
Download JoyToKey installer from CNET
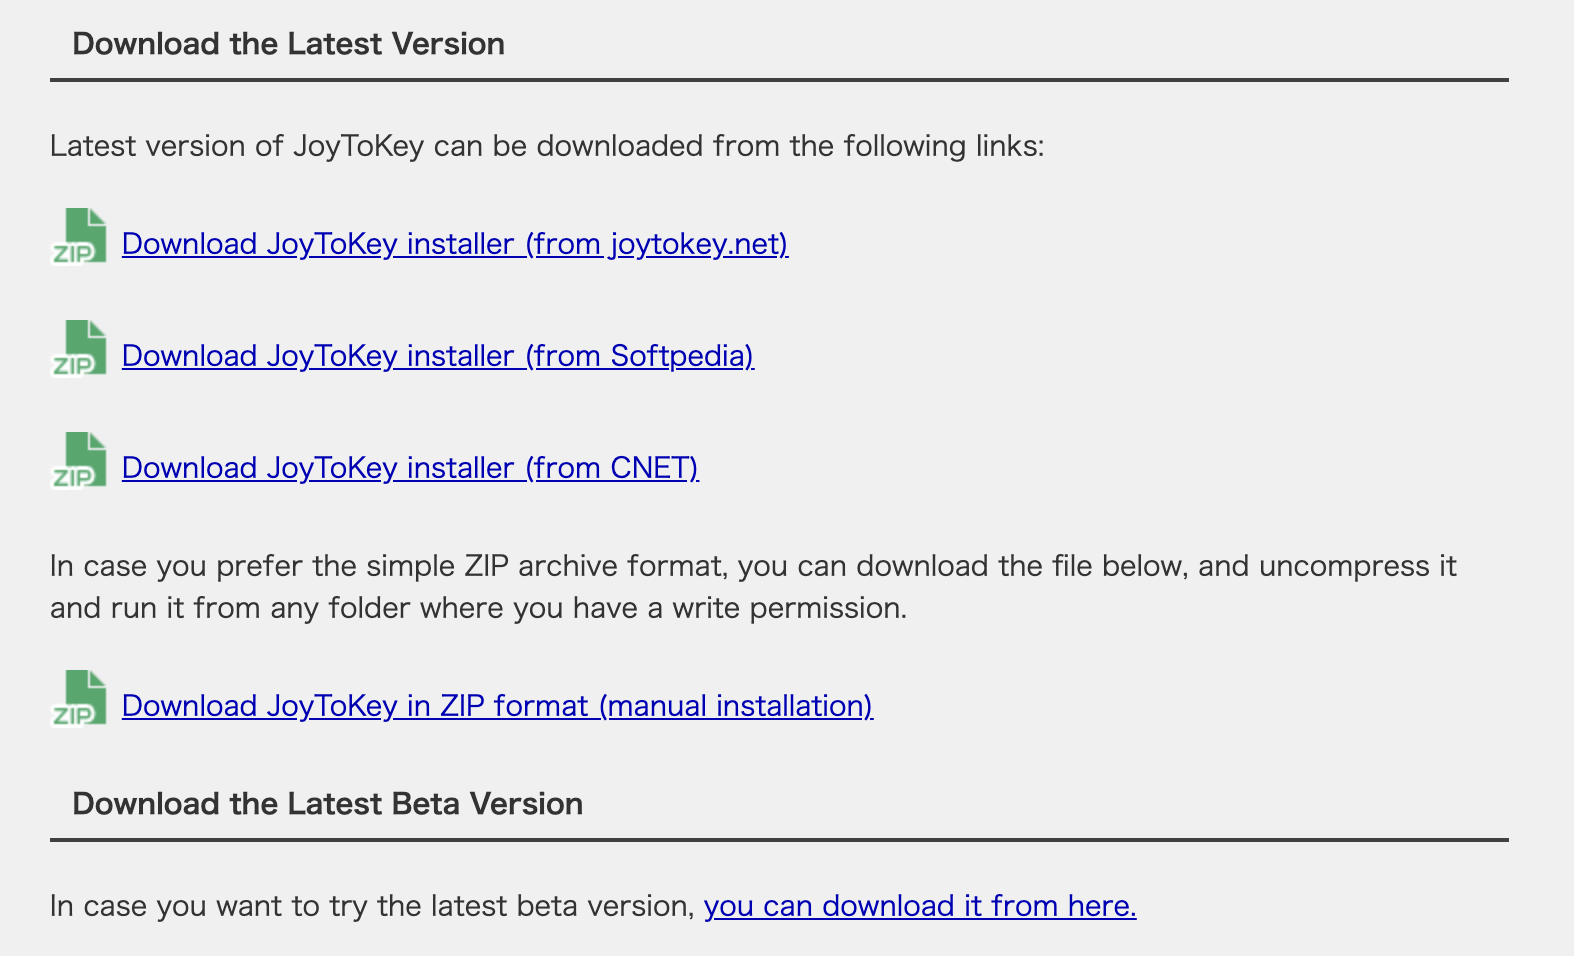pyautogui.click(x=410, y=468)
